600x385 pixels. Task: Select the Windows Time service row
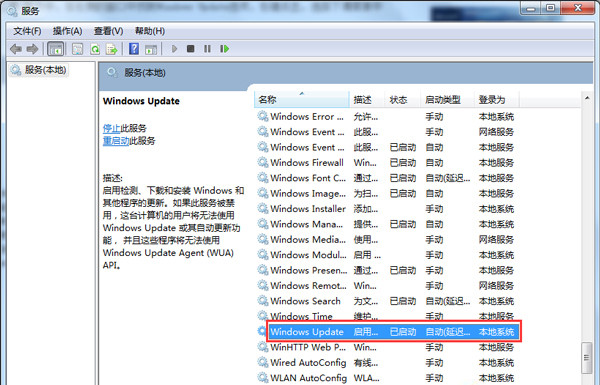(386, 316)
